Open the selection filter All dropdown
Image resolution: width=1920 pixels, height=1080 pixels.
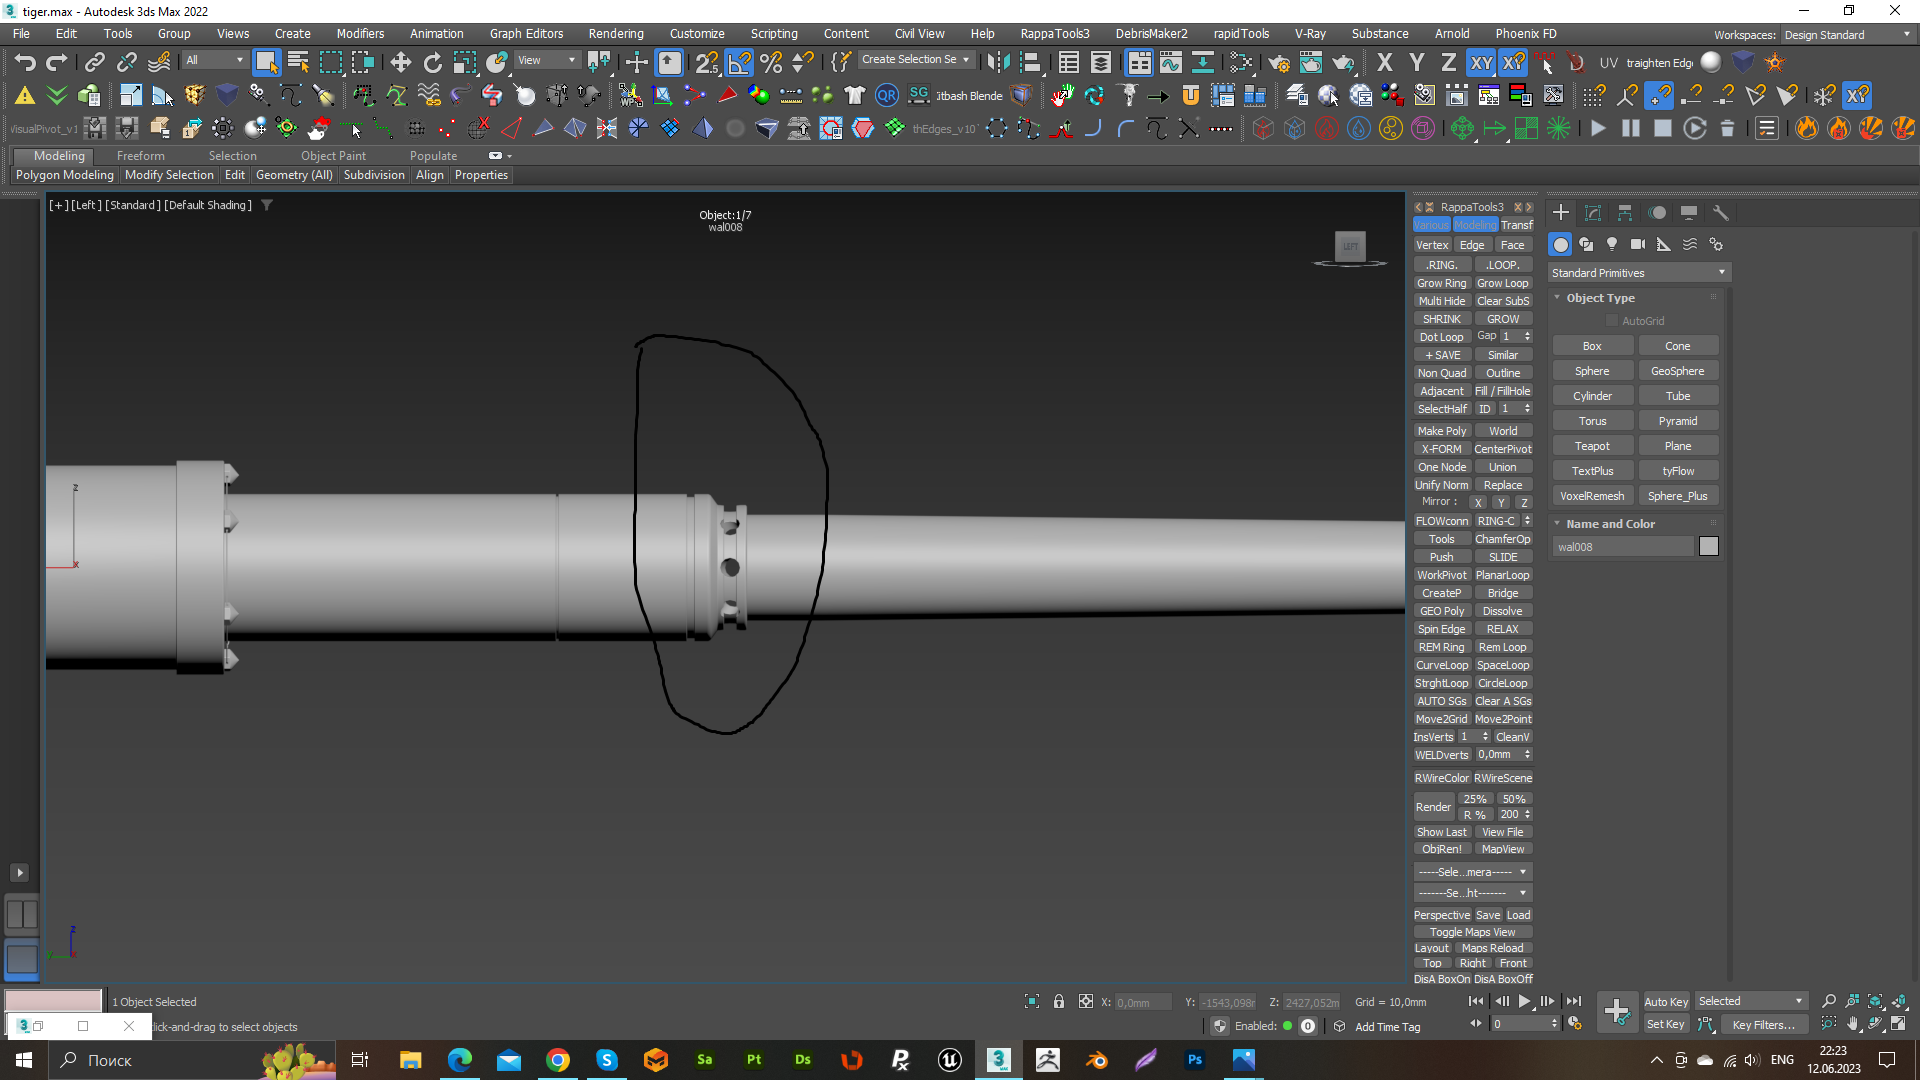pos(215,60)
